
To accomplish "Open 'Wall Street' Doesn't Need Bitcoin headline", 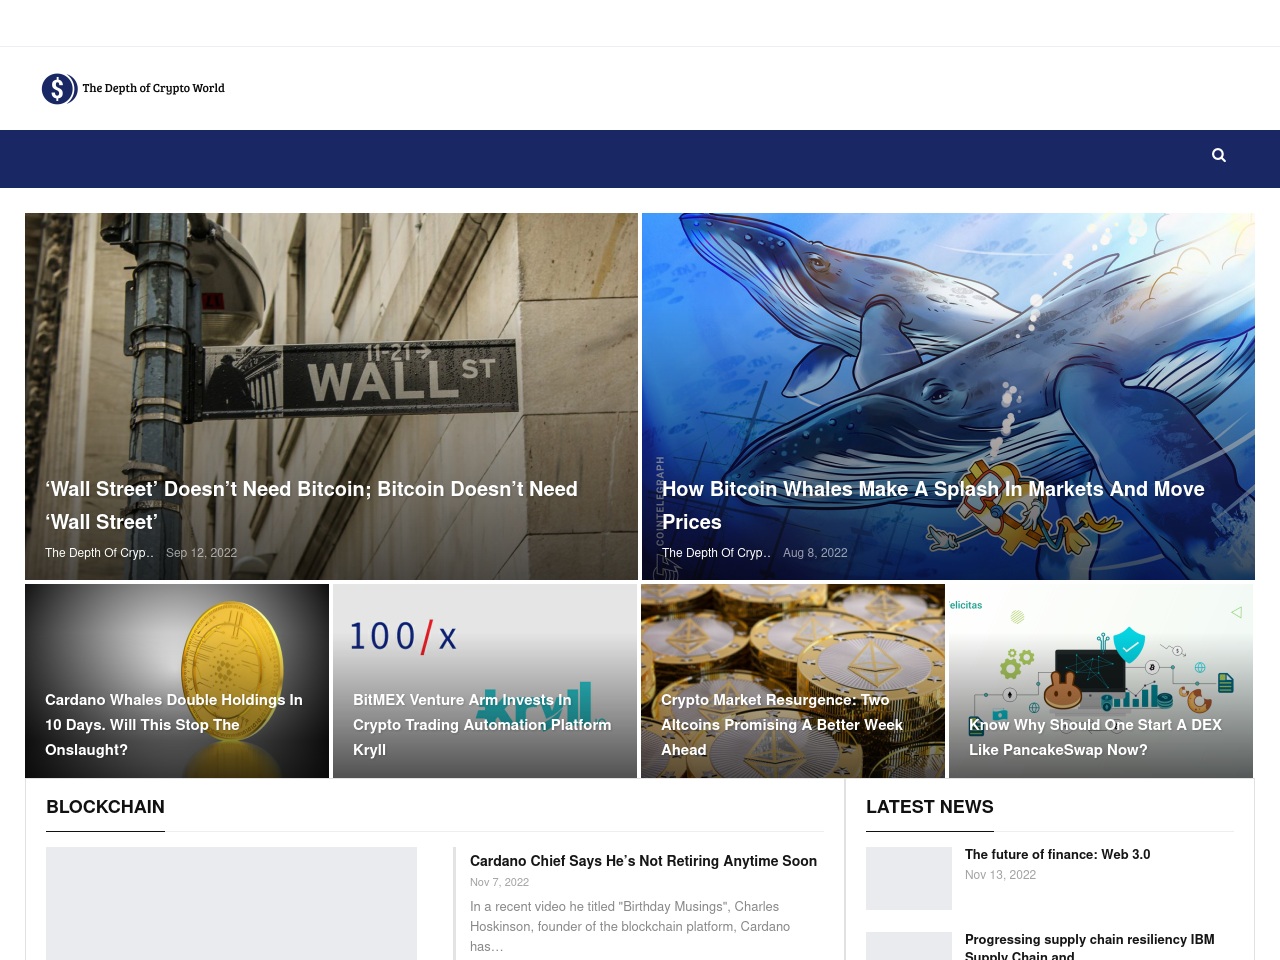I will tap(311, 505).
